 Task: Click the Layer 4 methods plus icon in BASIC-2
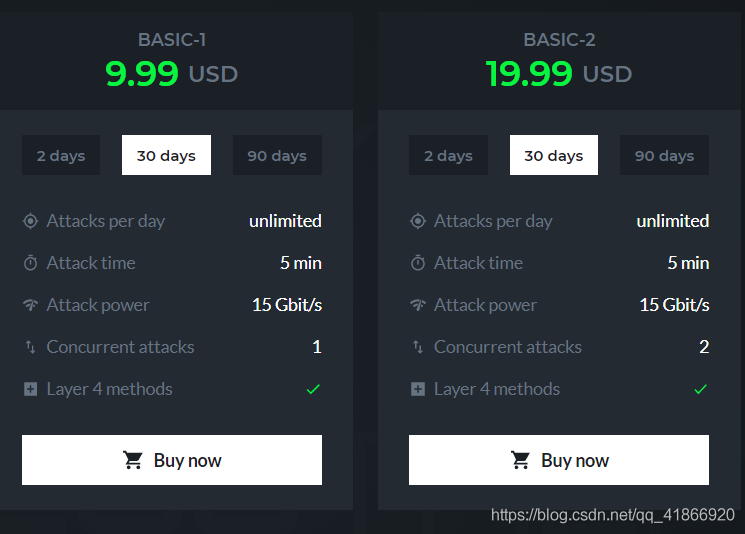point(418,390)
